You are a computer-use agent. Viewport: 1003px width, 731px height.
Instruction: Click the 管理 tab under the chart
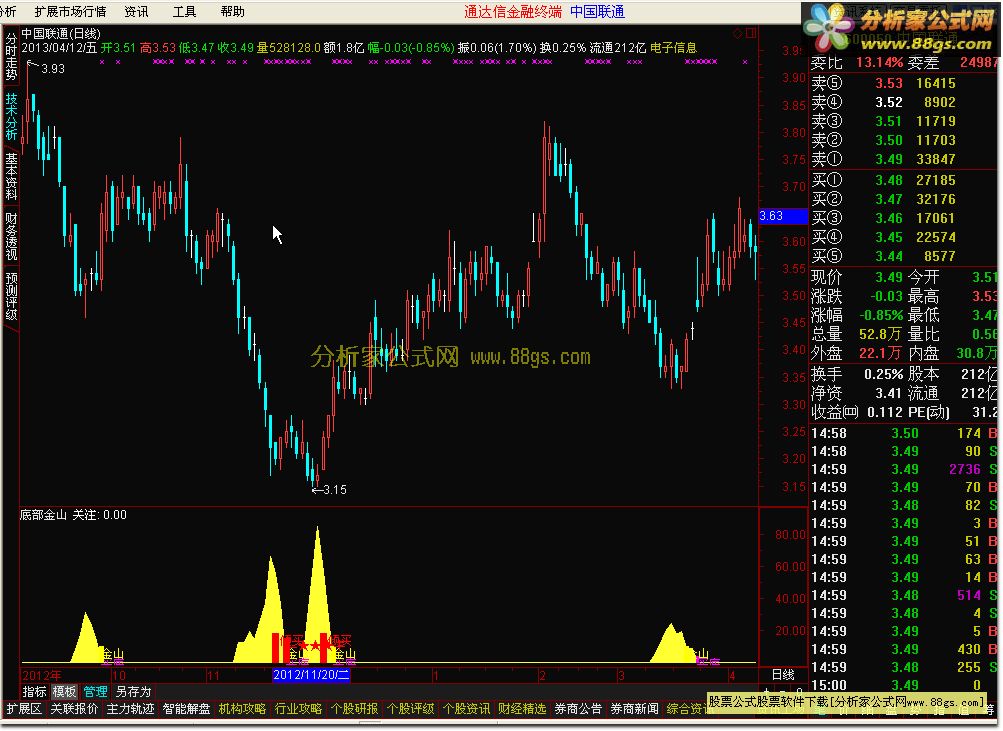(95, 691)
